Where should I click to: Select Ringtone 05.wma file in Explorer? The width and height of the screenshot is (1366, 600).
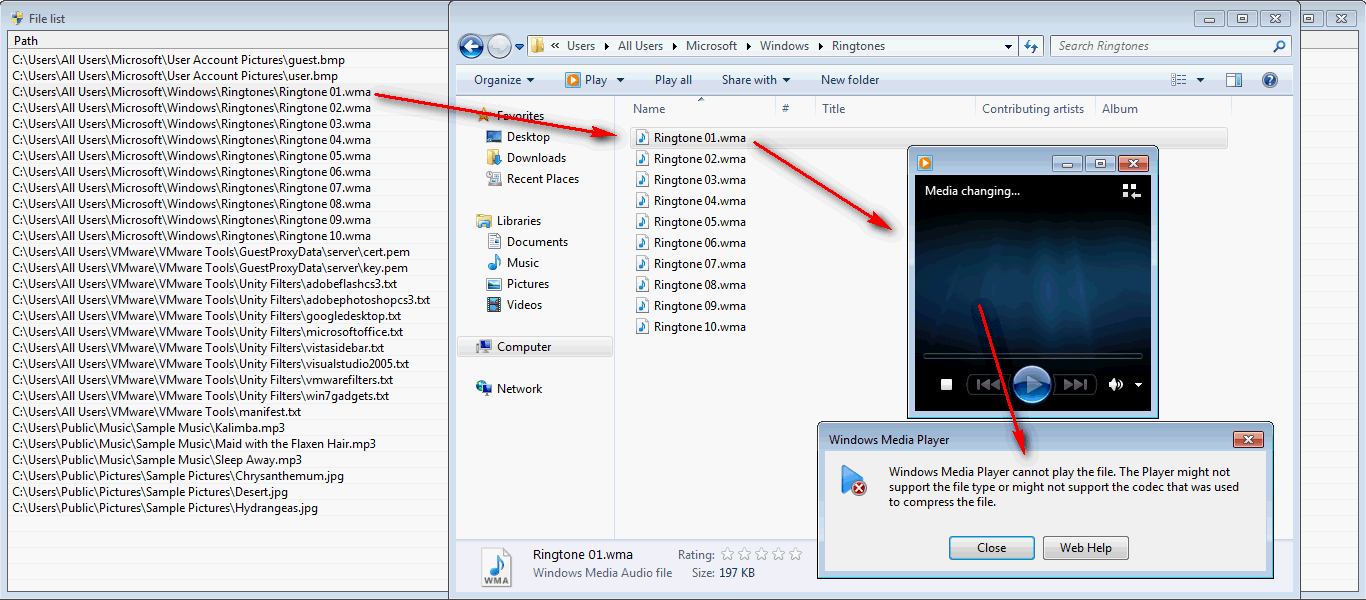[699, 222]
